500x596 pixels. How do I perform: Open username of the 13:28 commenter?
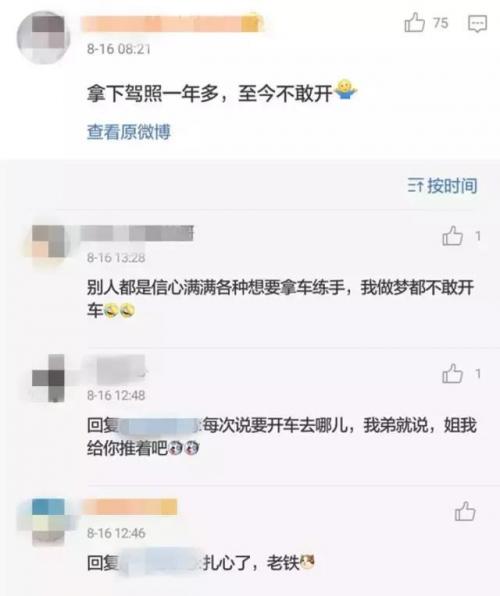[138, 233]
